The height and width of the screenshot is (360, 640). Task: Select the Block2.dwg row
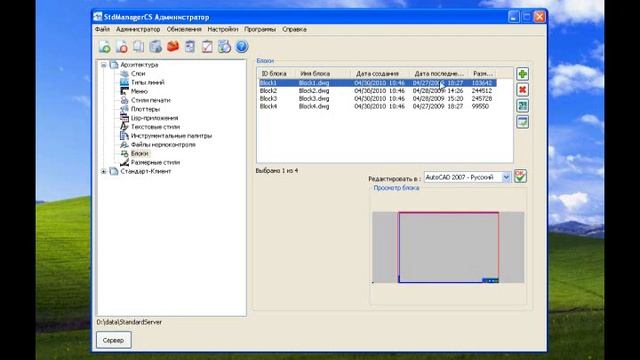(378, 91)
